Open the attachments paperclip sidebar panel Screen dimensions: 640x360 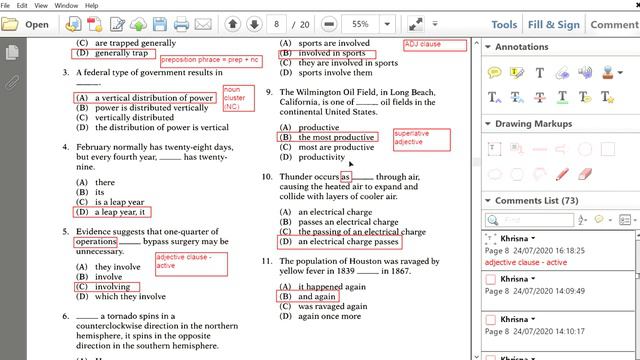click(x=12, y=82)
